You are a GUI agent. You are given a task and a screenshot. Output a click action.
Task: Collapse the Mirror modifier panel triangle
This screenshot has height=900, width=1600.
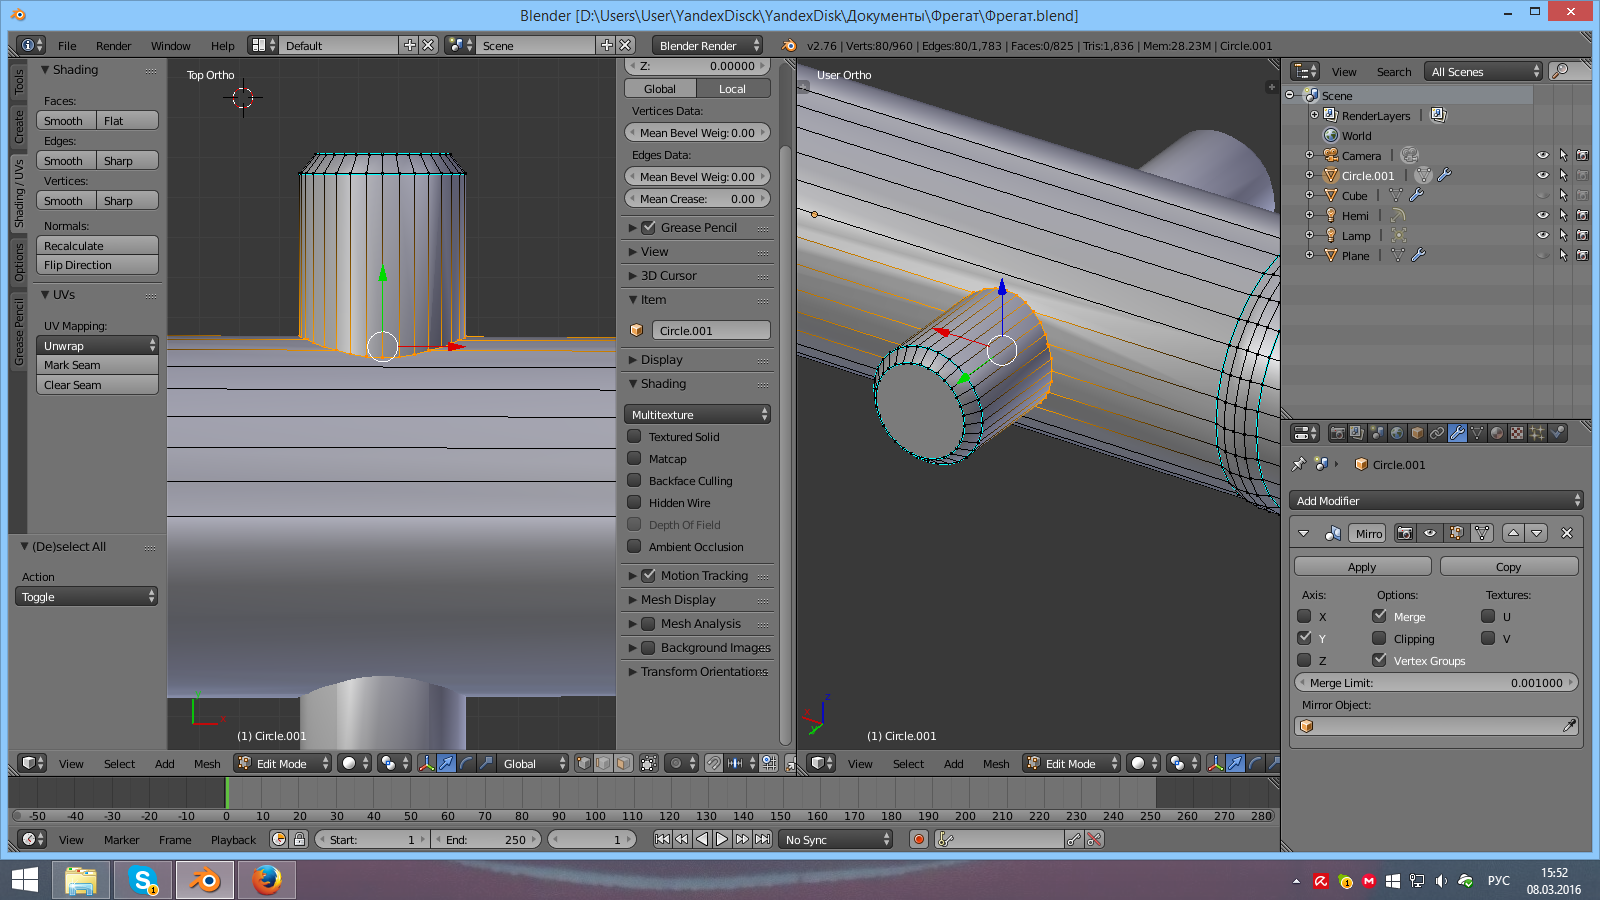point(1303,533)
